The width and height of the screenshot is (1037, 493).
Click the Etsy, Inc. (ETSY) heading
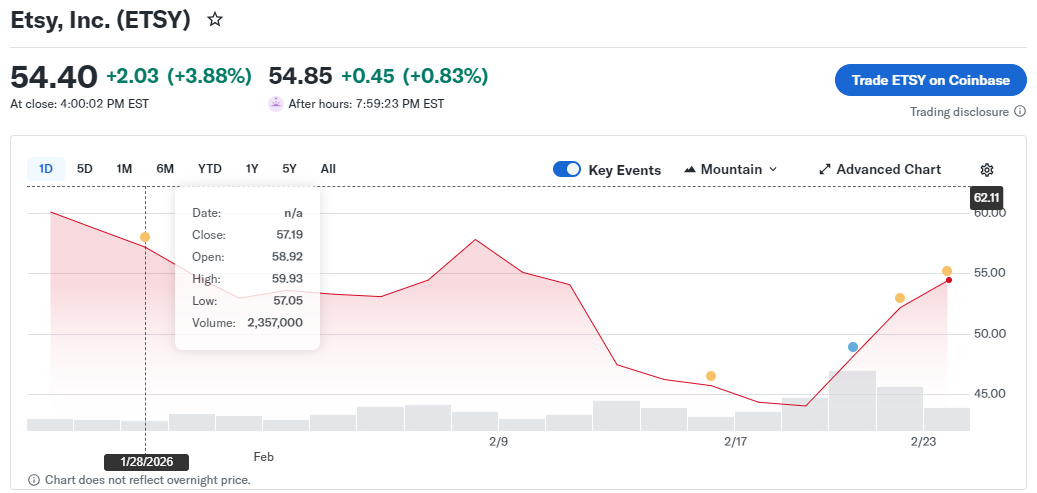[101, 20]
